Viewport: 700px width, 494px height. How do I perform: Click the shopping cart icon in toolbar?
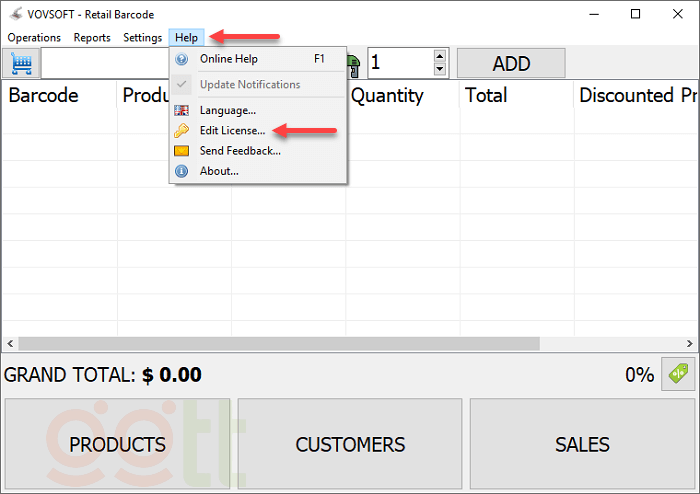(20, 63)
